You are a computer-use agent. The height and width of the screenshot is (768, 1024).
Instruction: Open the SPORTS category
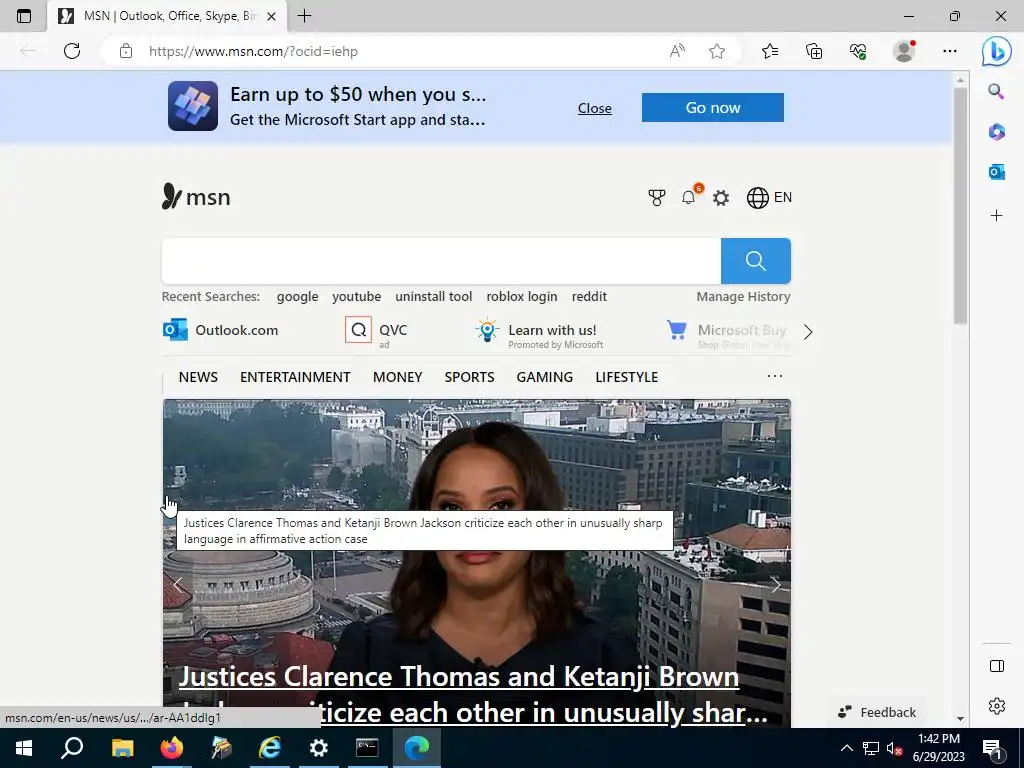click(470, 377)
